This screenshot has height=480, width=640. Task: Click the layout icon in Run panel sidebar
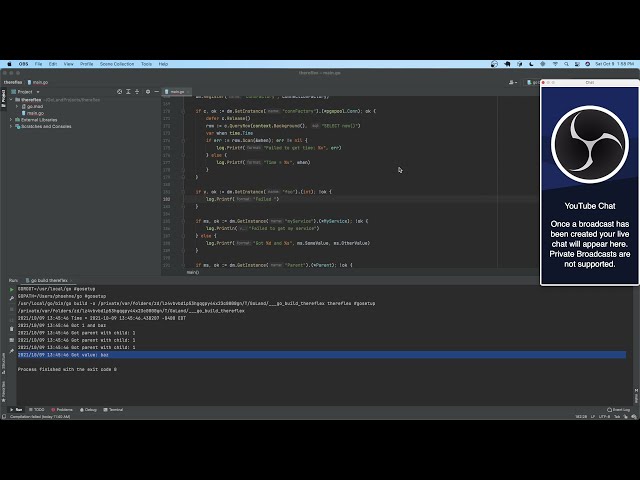11,340
